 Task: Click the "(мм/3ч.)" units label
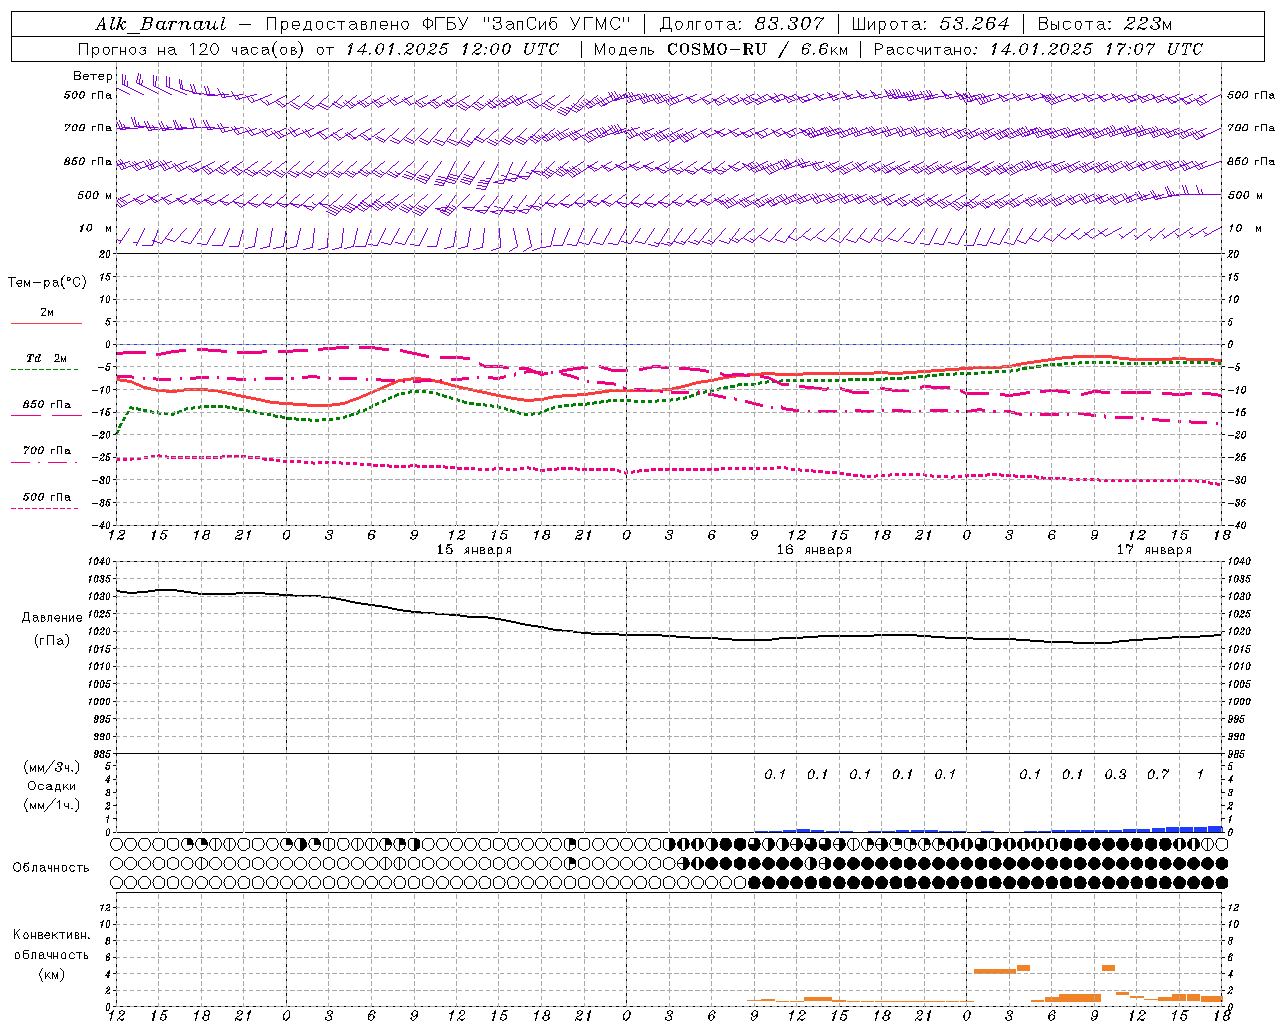pos(51,767)
